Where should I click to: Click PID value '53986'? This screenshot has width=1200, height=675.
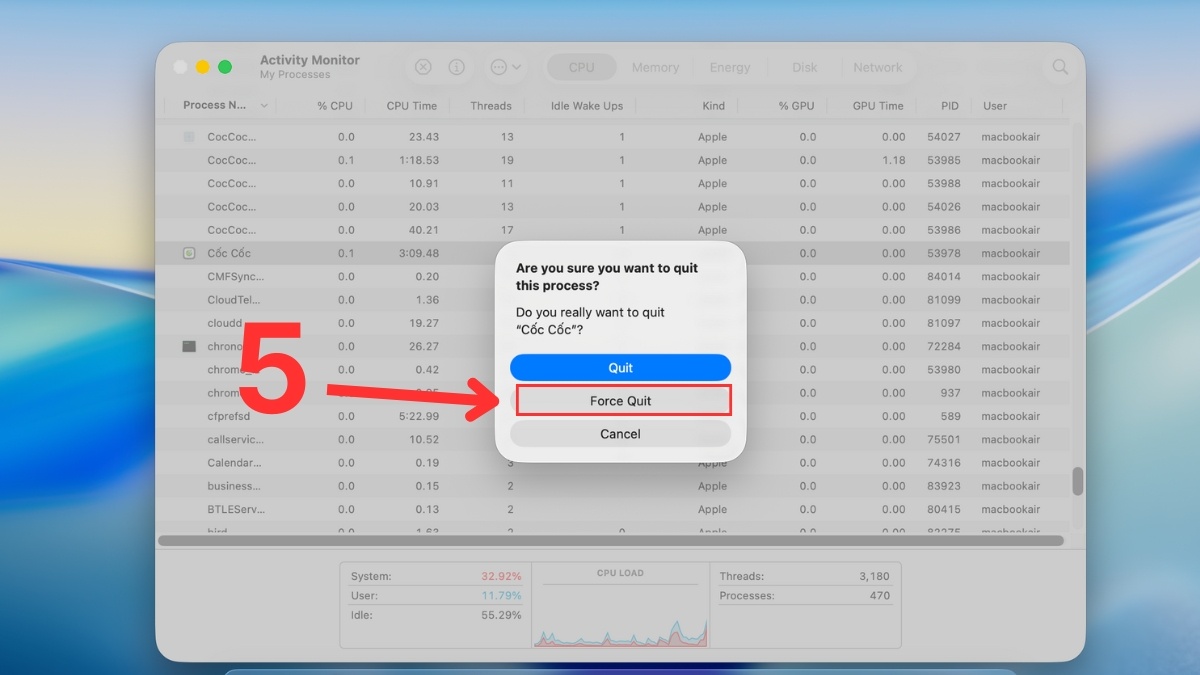point(944,230)
